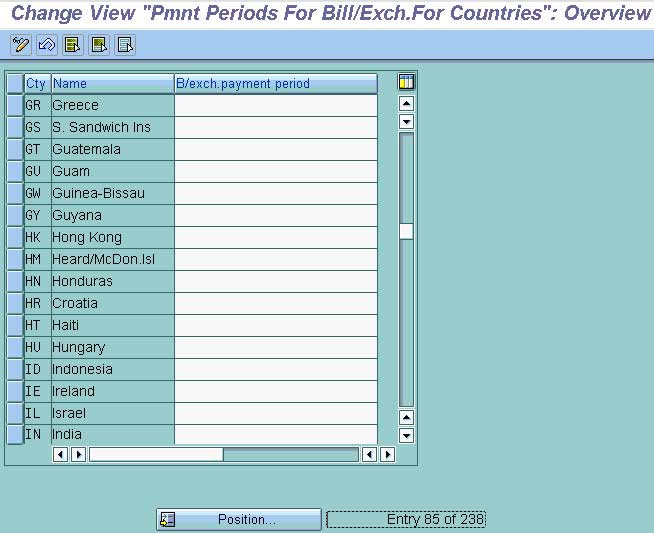The height and width of the screenshot is (533, 654).
Task: Click the 'HK' country code cell
Action: click(x=38, y=237)
